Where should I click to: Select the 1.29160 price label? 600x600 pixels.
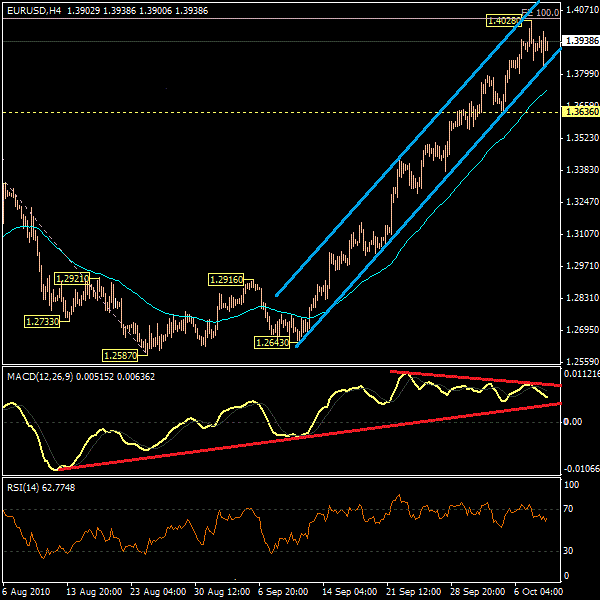(226, 279)
